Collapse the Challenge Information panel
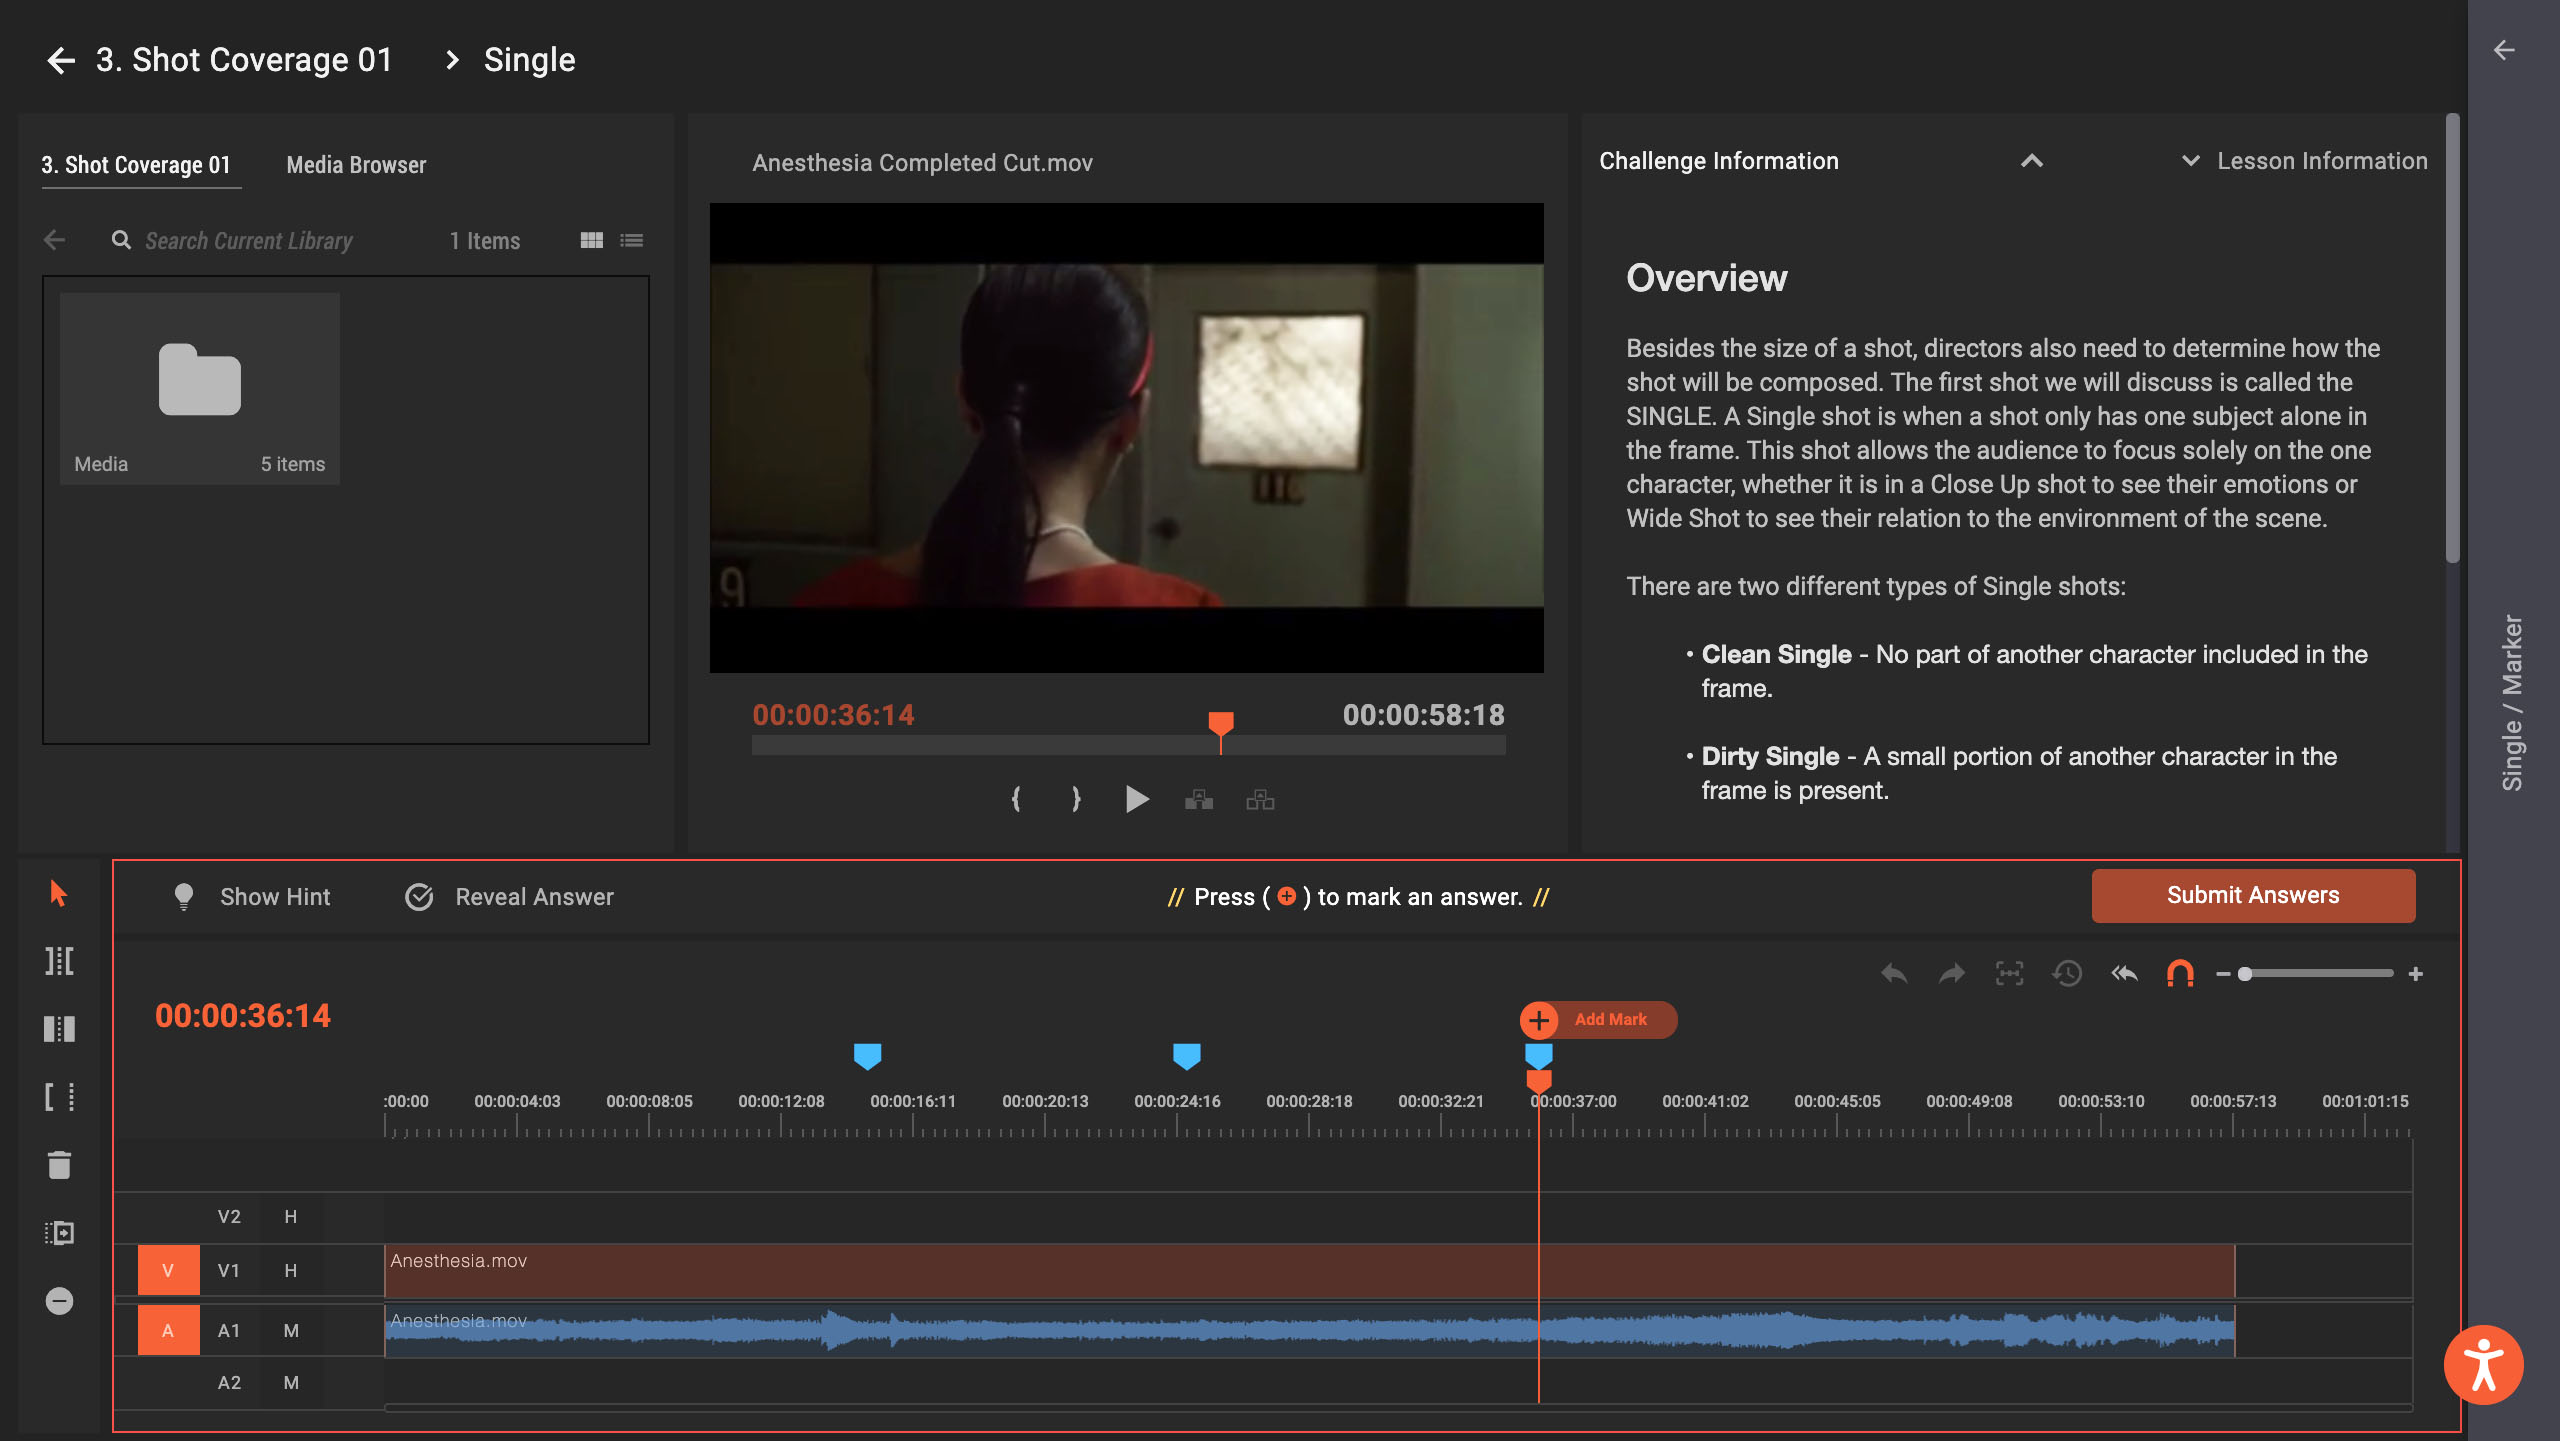 coord(2032,161)
